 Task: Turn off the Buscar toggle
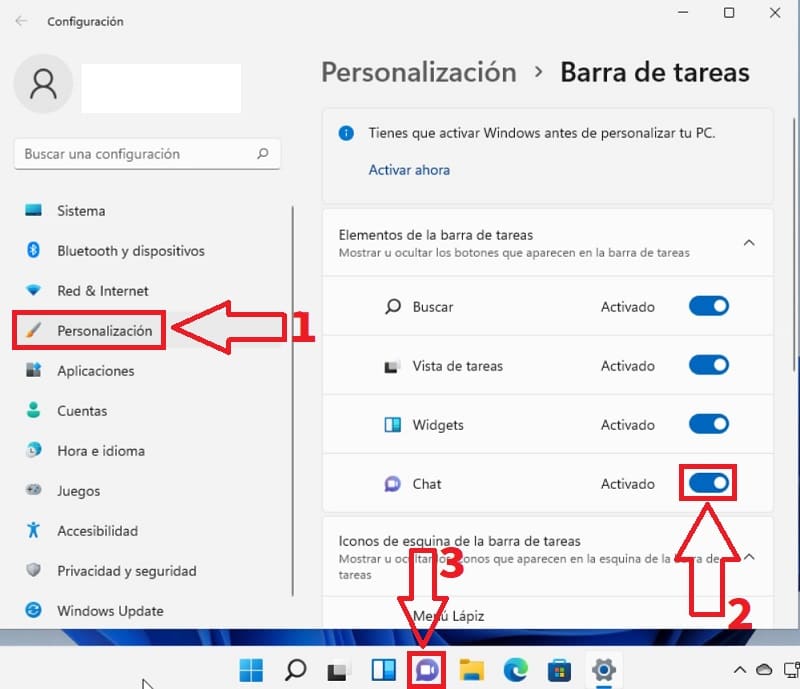[708, 306]
